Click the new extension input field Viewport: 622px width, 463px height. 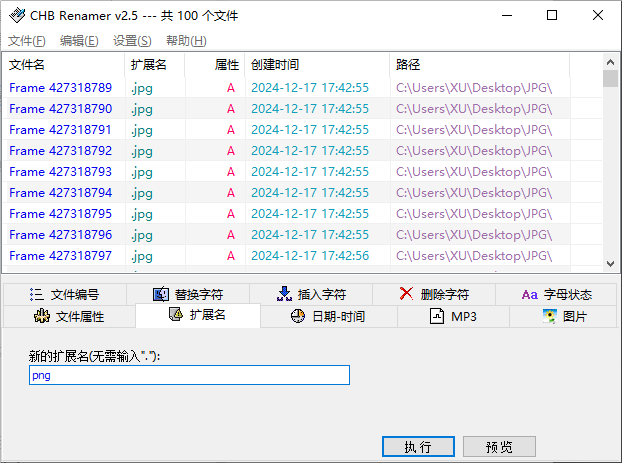coord(189,375)
